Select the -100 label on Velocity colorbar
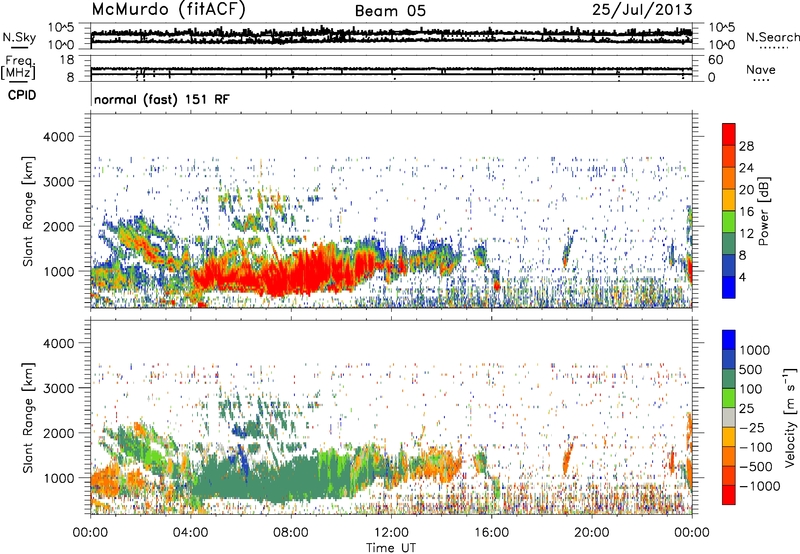This screenshot has height=554, width=800. 756,447
